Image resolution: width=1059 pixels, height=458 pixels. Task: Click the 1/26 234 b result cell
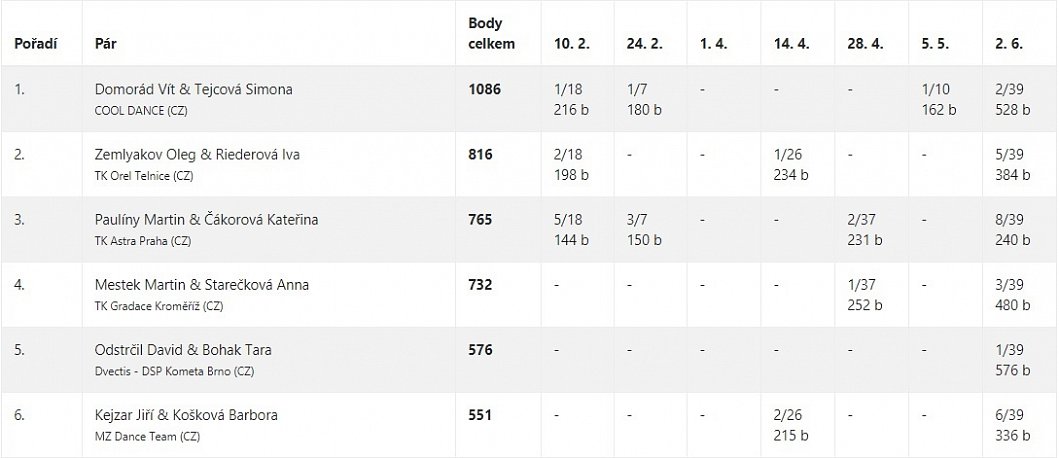coord(792,165)
